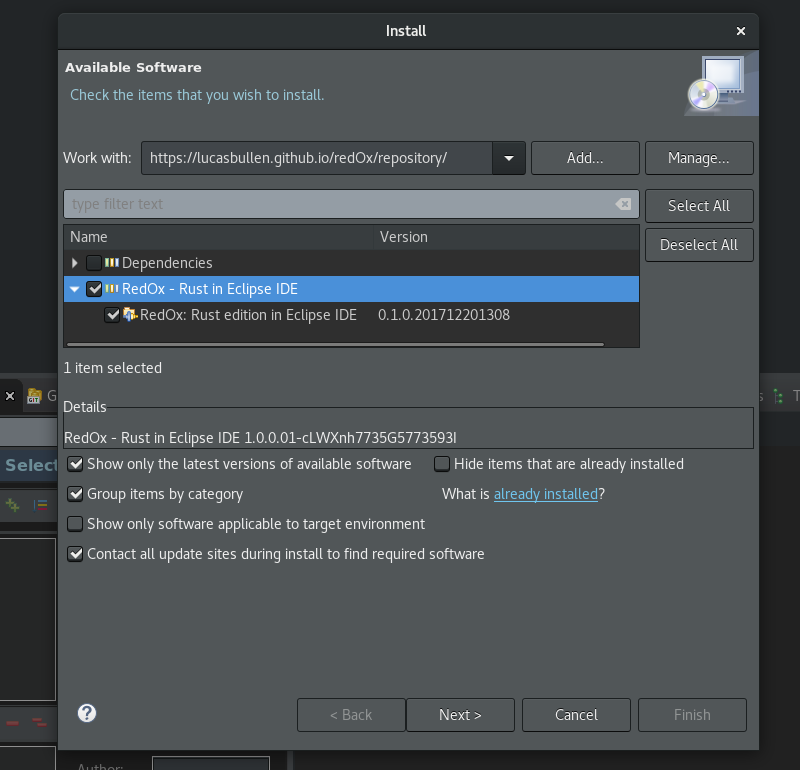The width and height of the screenshot is (800, 770).
Task: Click the Details text RedOx - Rust in Eclipse IDE 1.0.0
Action: 260,438
